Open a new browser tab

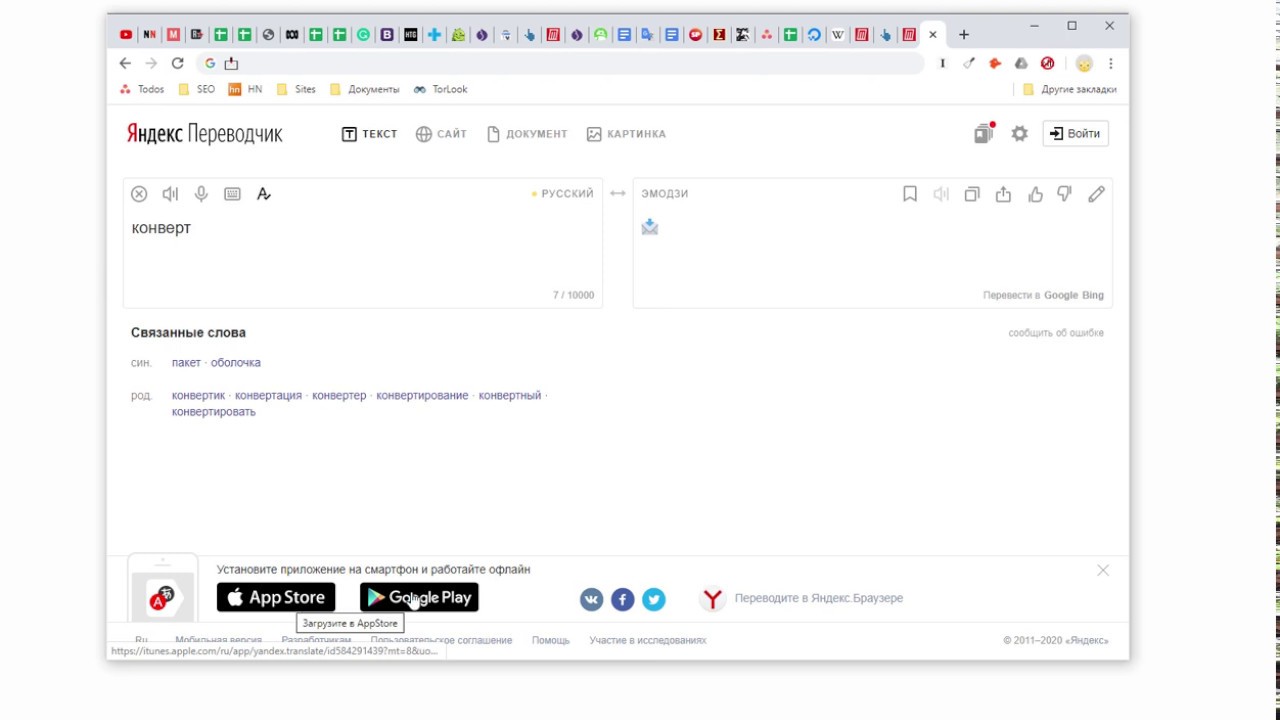[964, 35]
